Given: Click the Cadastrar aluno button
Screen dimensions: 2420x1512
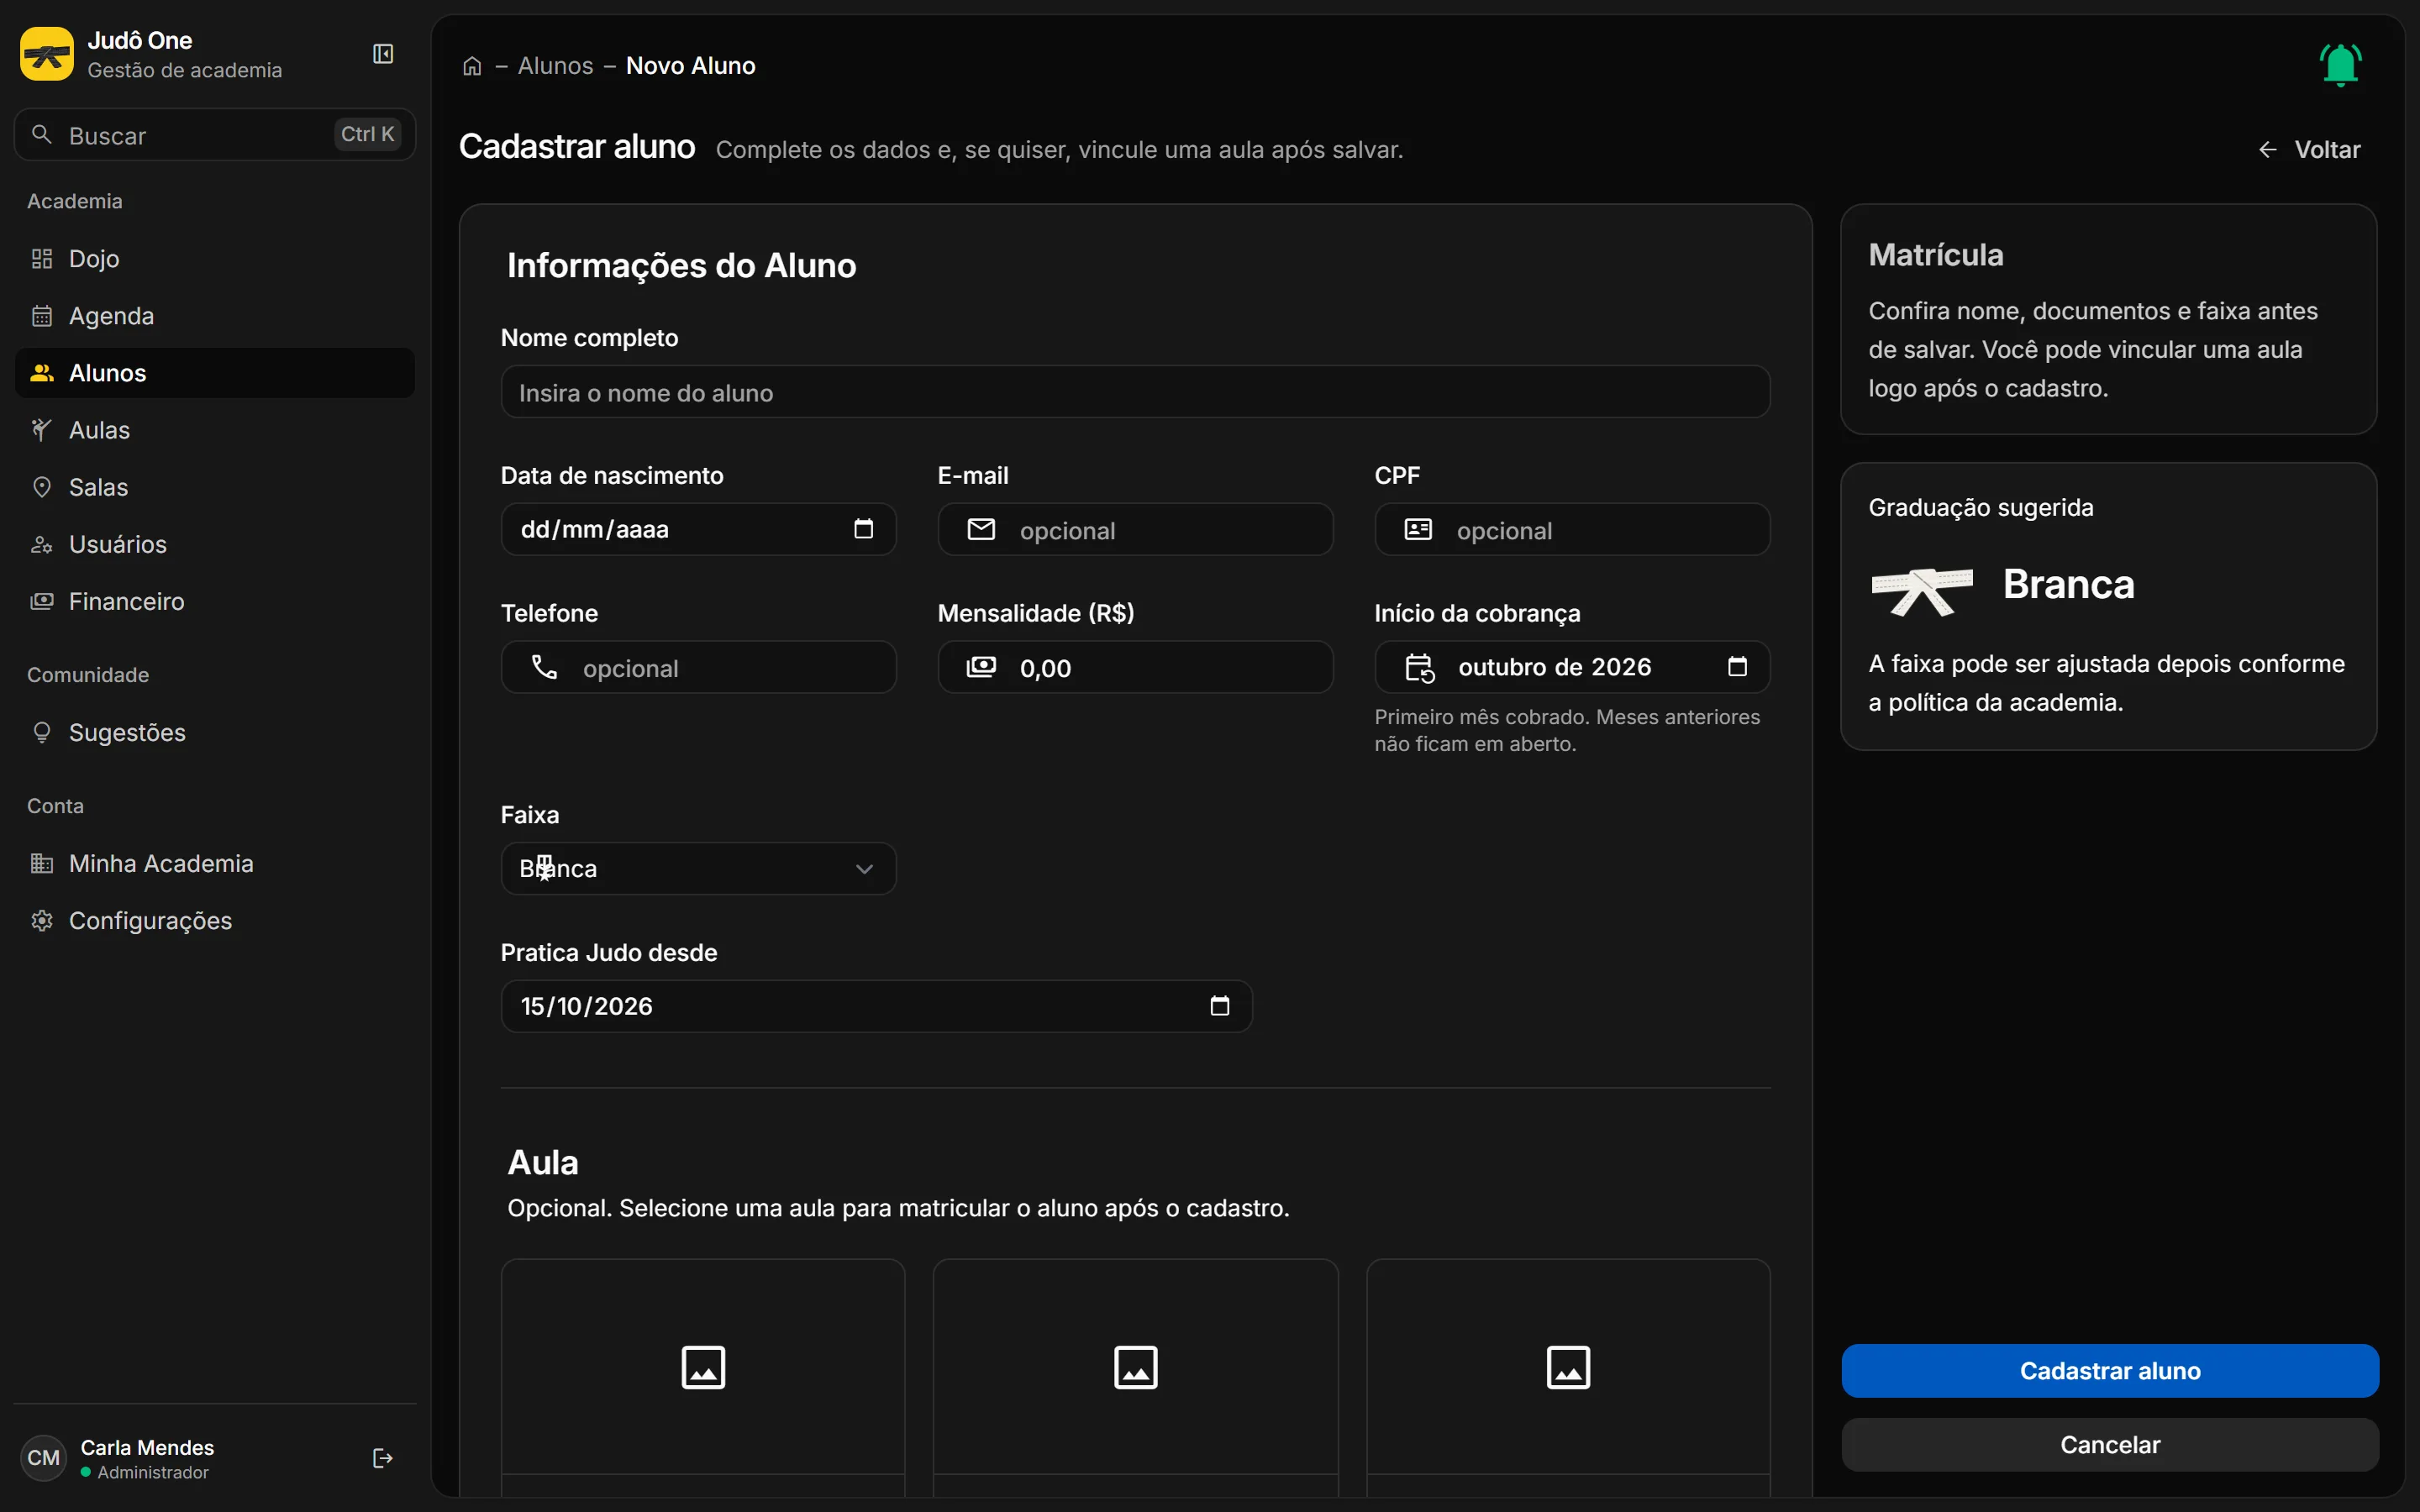Looking at the screenshot, I should (2110, 1371).
